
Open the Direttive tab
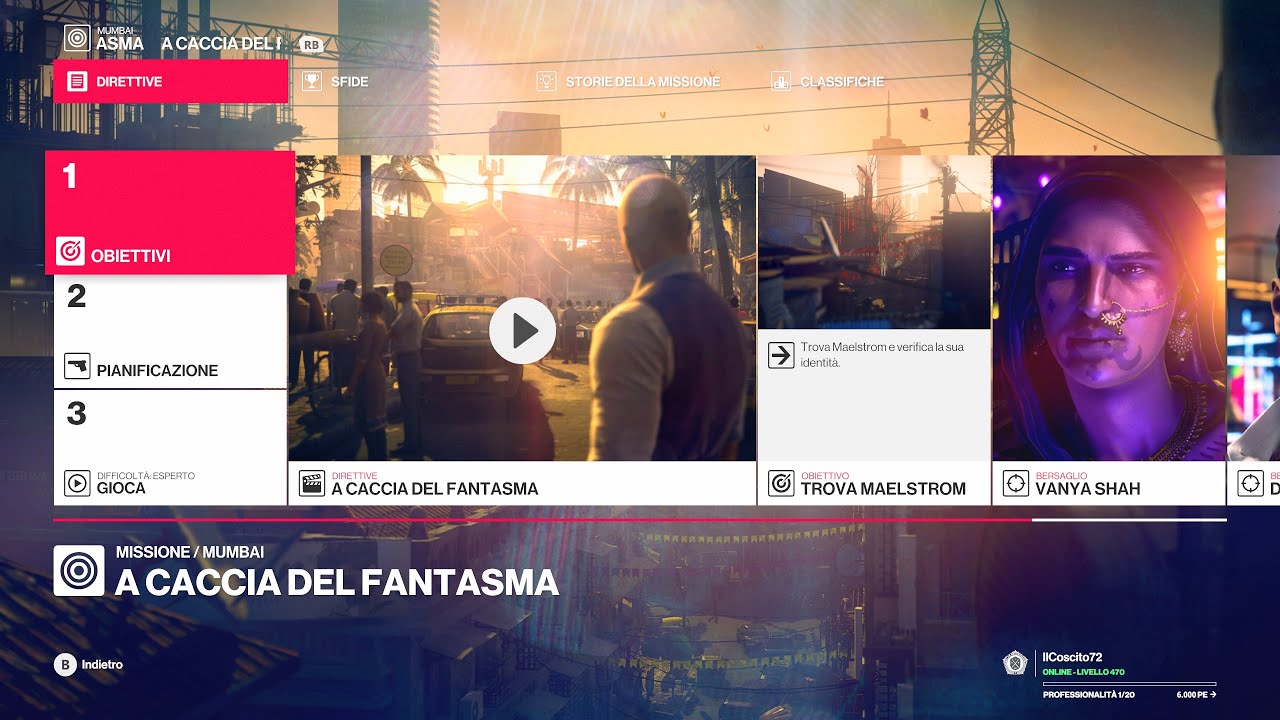click(x=170, y=81)
